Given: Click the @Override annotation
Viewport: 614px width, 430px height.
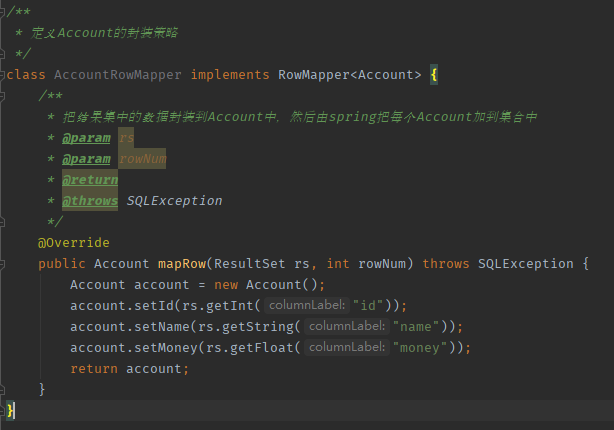Looking at the screenshot, I should click(x=74, y=243).
